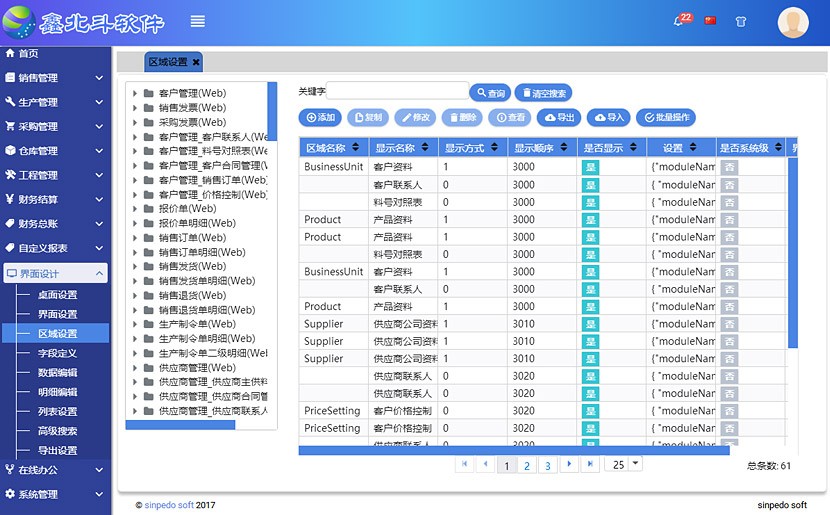Open the notification bell with 22 alerts

click(681, 20)
